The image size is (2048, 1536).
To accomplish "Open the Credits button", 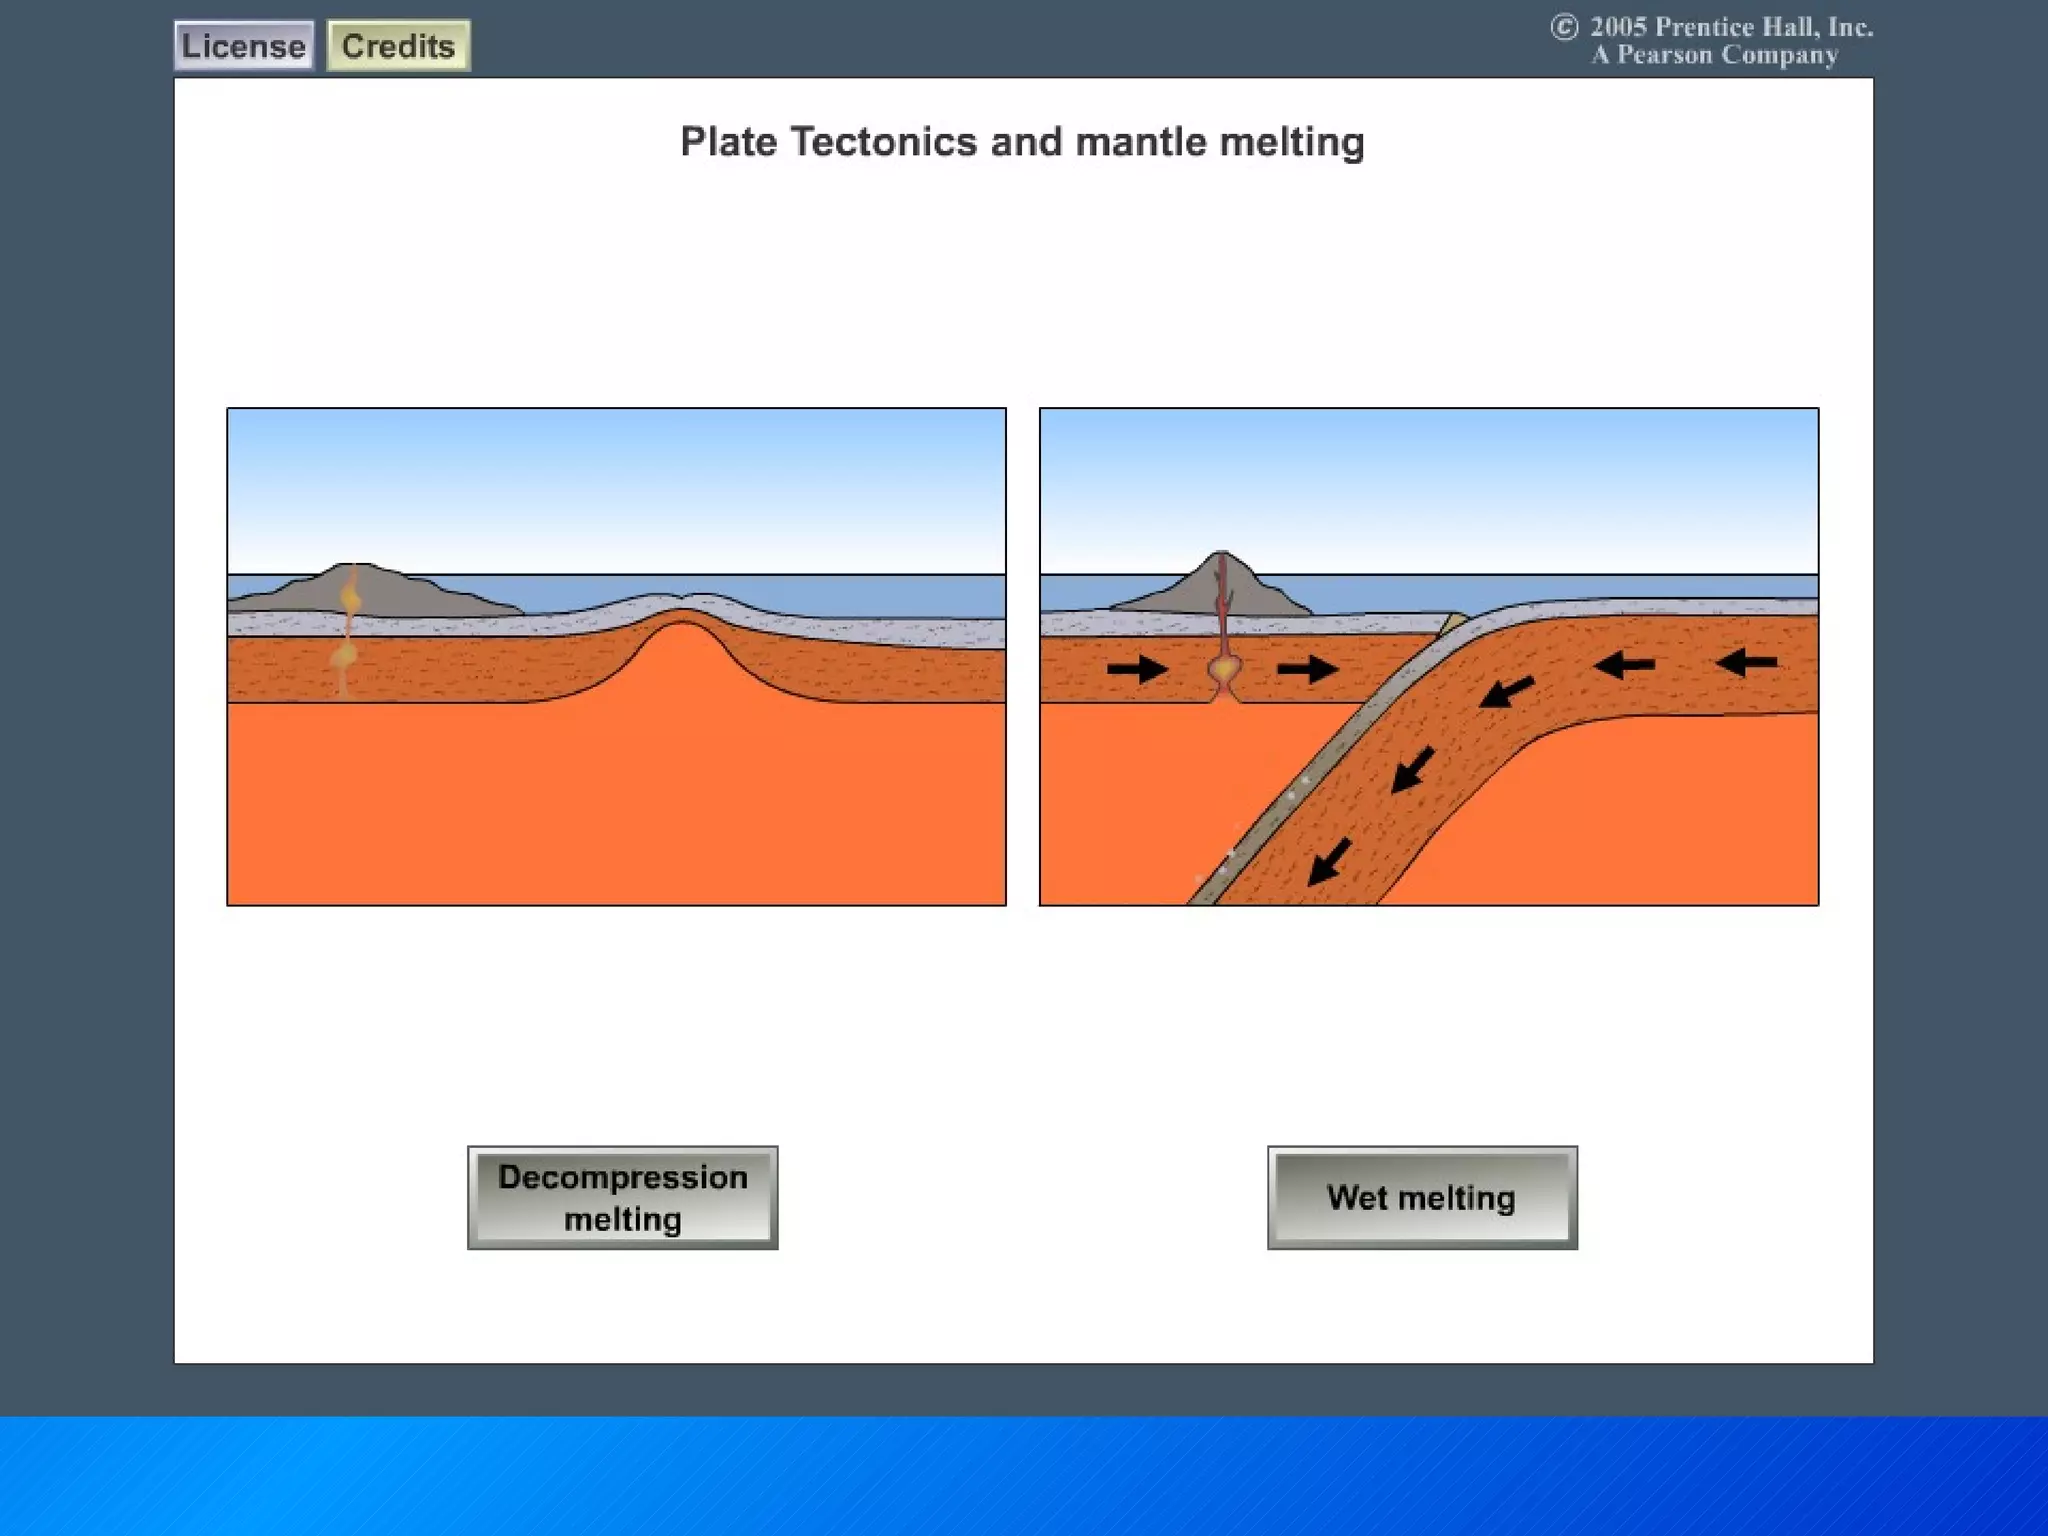I will (398, 46).
